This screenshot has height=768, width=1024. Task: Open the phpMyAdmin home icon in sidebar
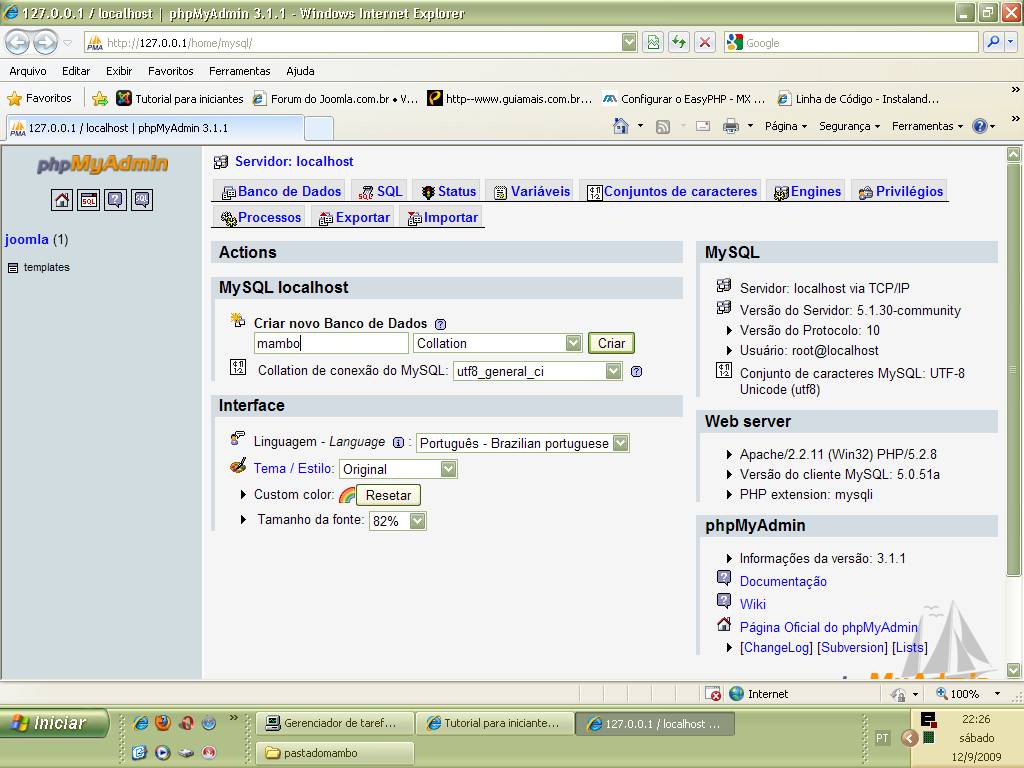[x=62, y=200]
